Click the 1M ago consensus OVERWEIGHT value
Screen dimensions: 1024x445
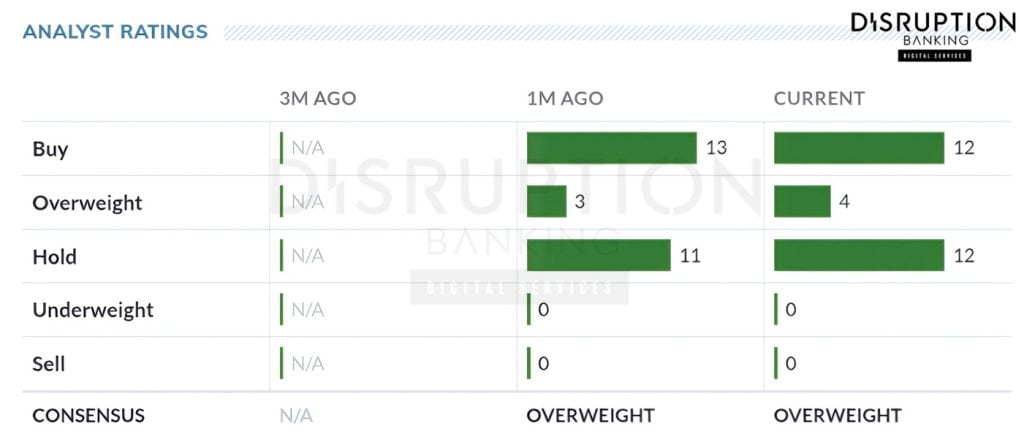[590, 416]
